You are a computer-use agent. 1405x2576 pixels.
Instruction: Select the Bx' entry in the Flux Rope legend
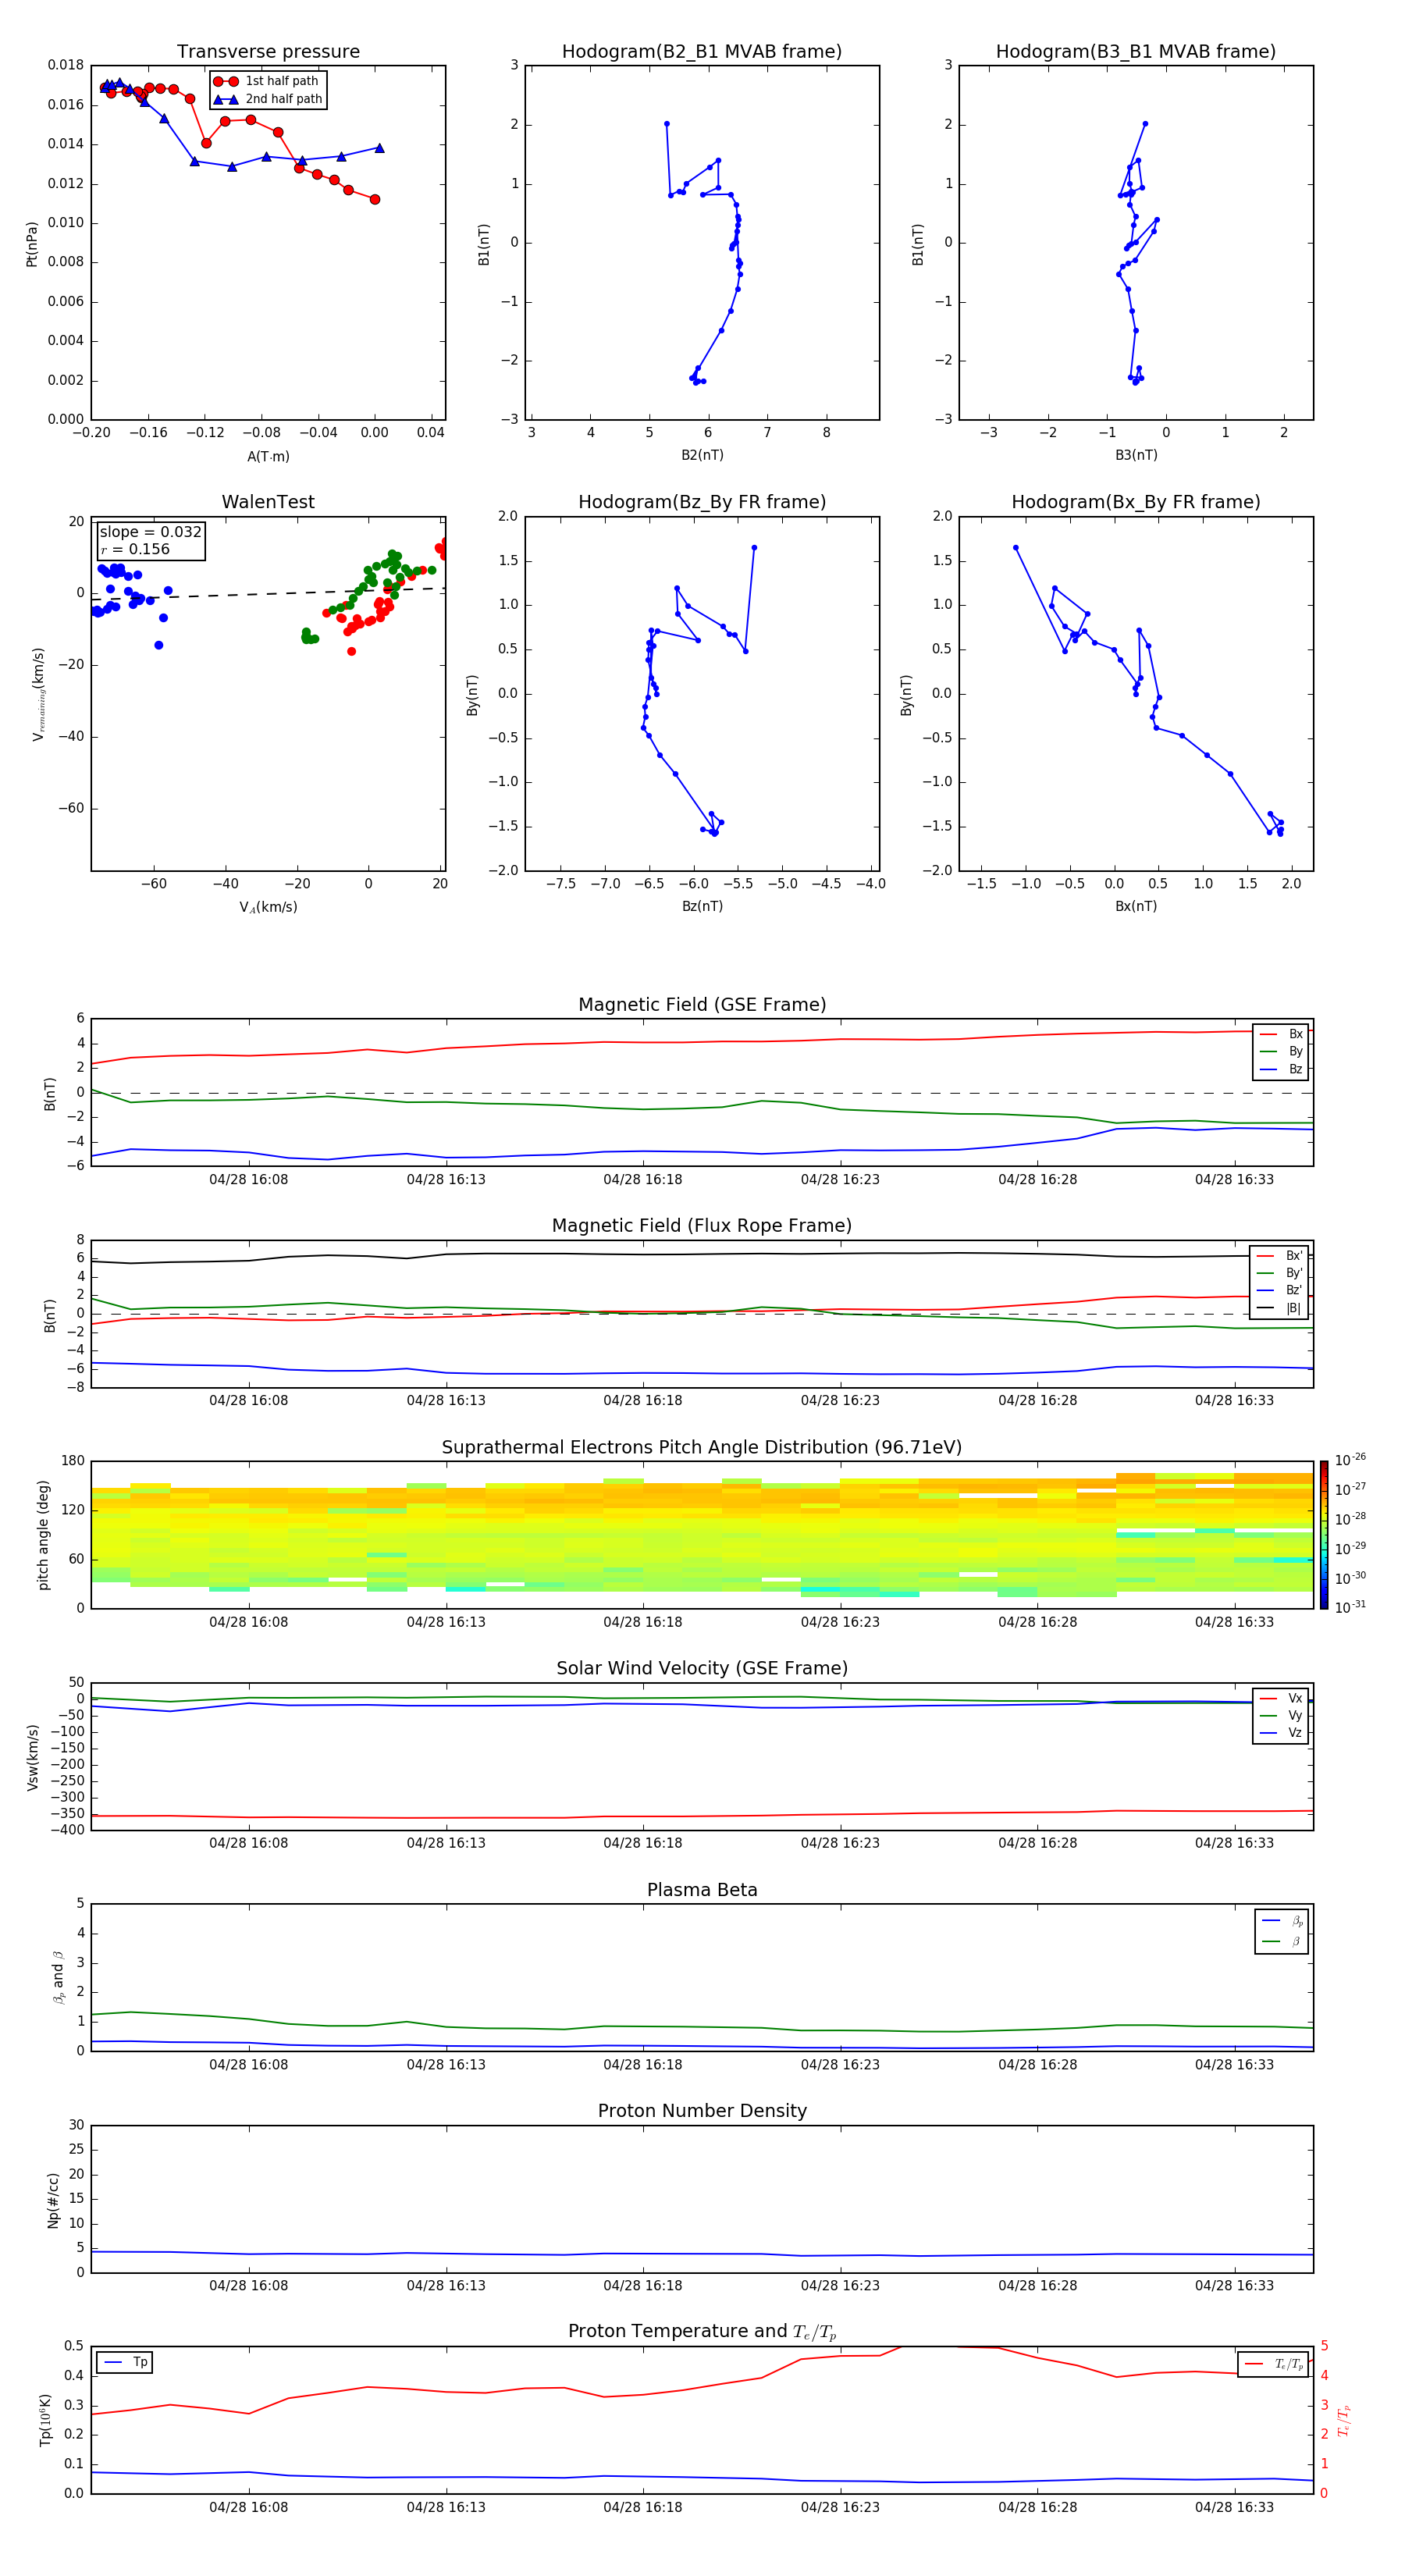coord(1279,1256)
